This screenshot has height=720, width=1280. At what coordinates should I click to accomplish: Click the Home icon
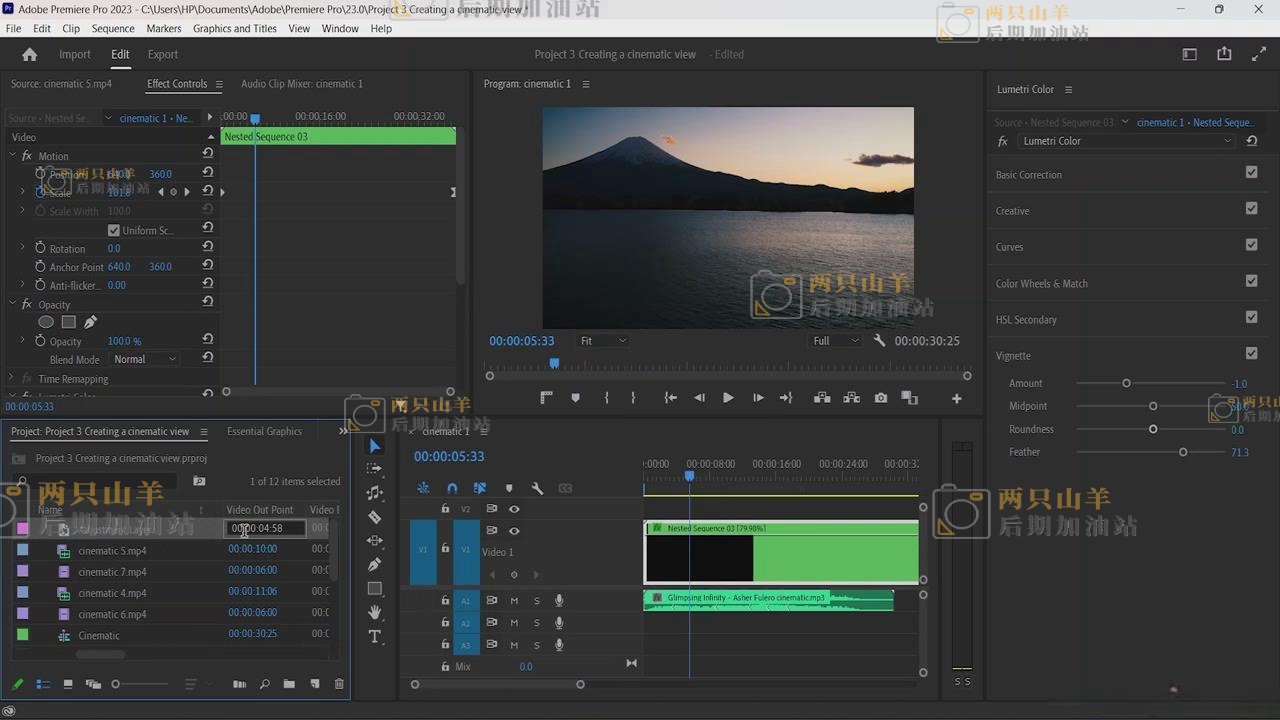pyautogui.click(x=29, y=55)
